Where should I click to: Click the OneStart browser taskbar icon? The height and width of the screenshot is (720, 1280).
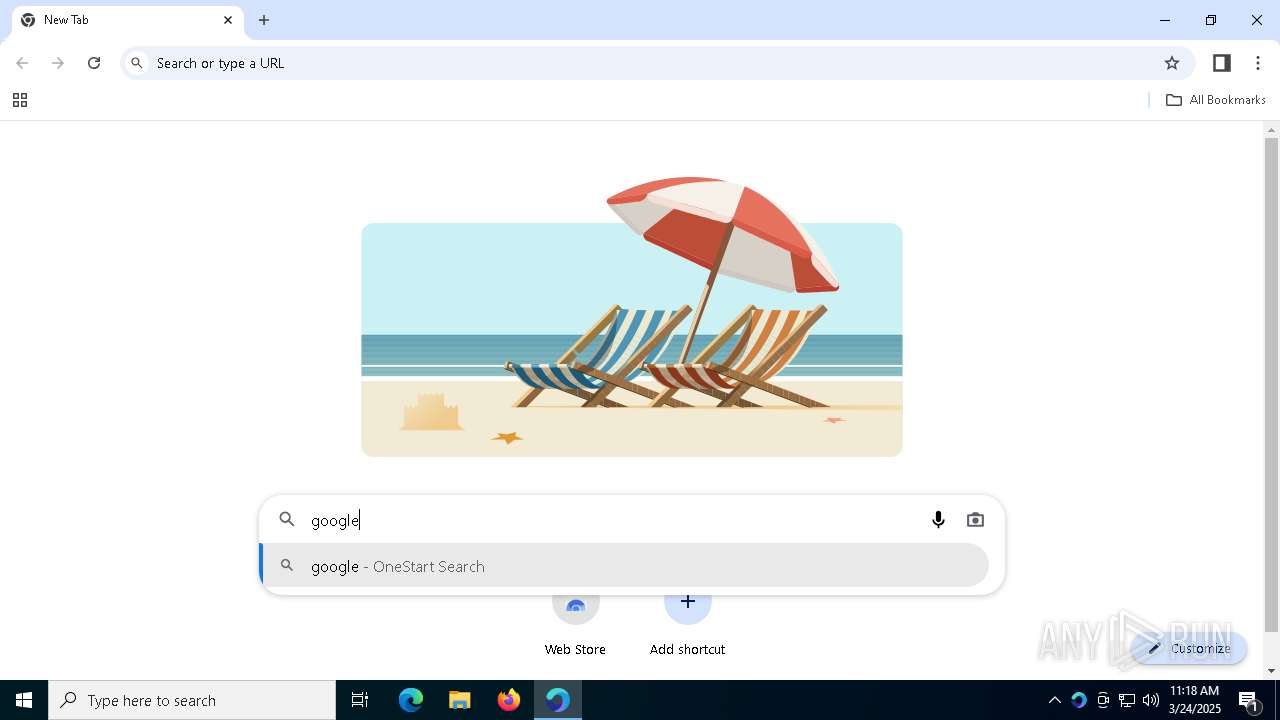coord(558,700)
